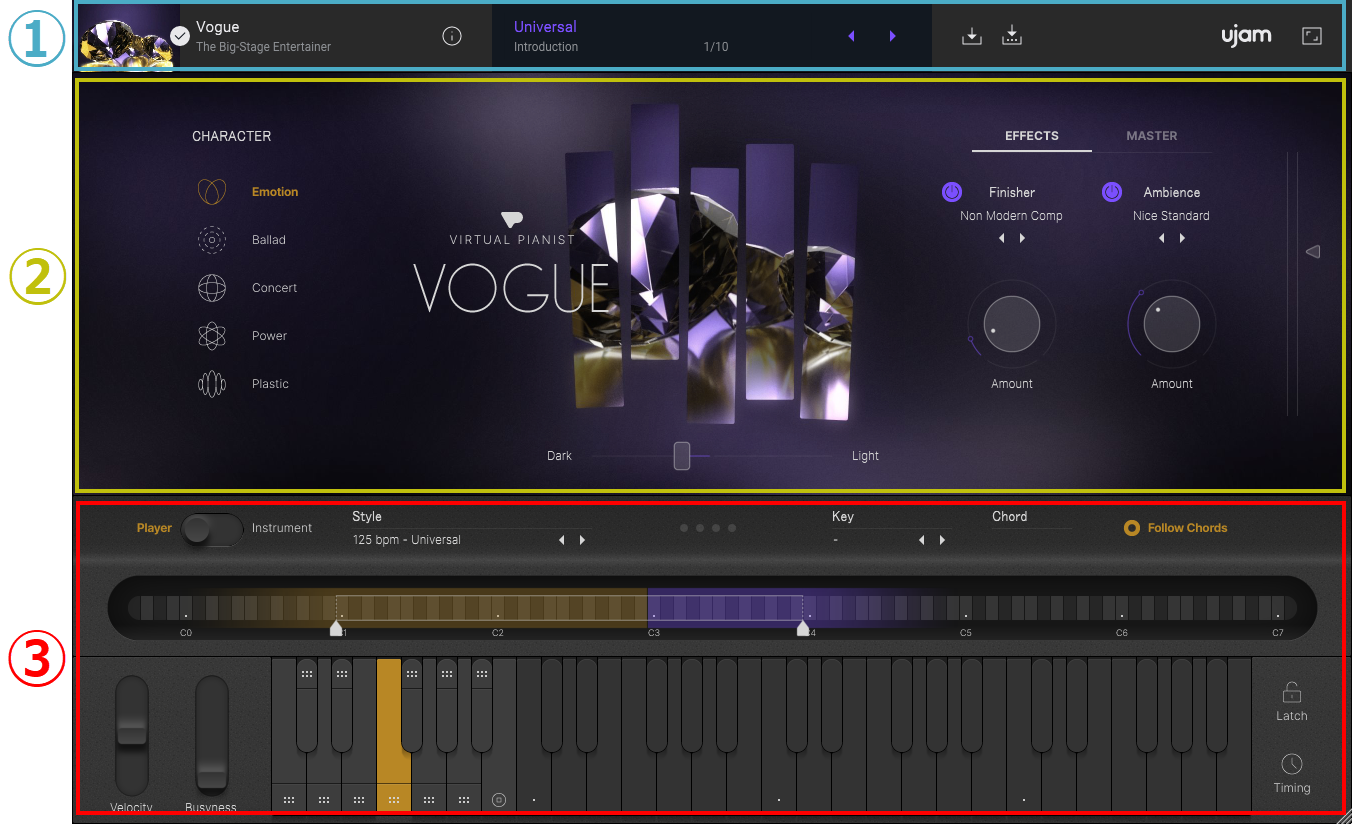The width and height of the screenshot is (1352, 824).
Task: Select the Ballad character icon
Action: pos(212,240)
